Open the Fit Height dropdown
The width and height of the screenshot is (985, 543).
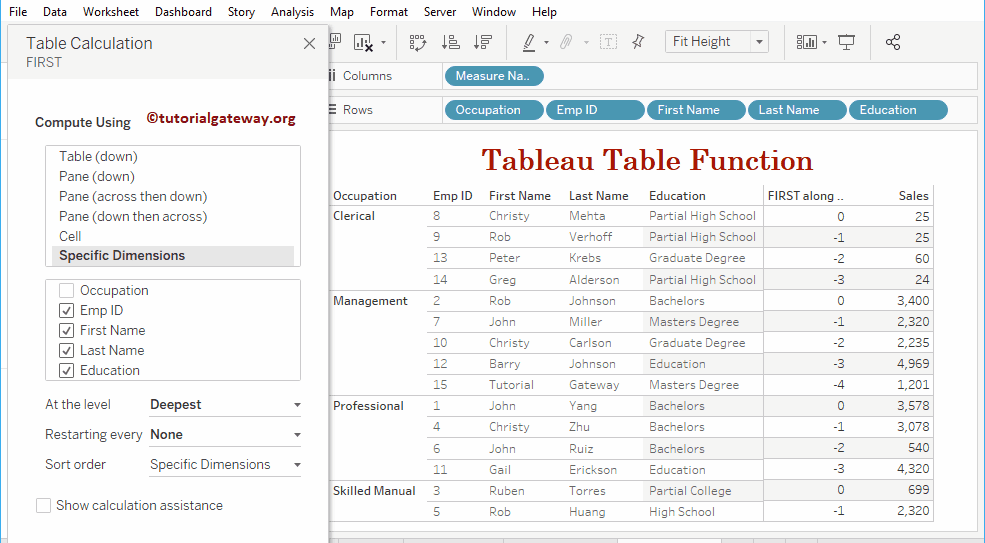click(x=716, y=41)
